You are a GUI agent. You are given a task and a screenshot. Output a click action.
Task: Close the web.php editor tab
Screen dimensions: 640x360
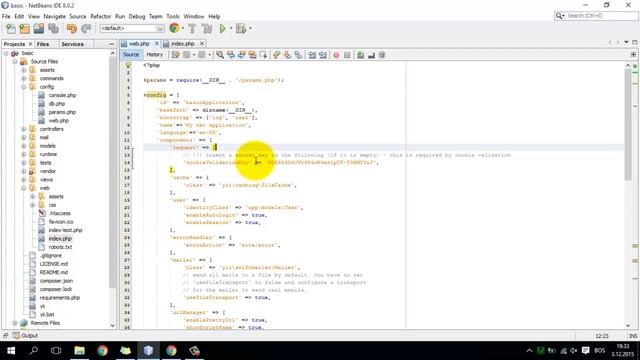[x=157, y=43]
